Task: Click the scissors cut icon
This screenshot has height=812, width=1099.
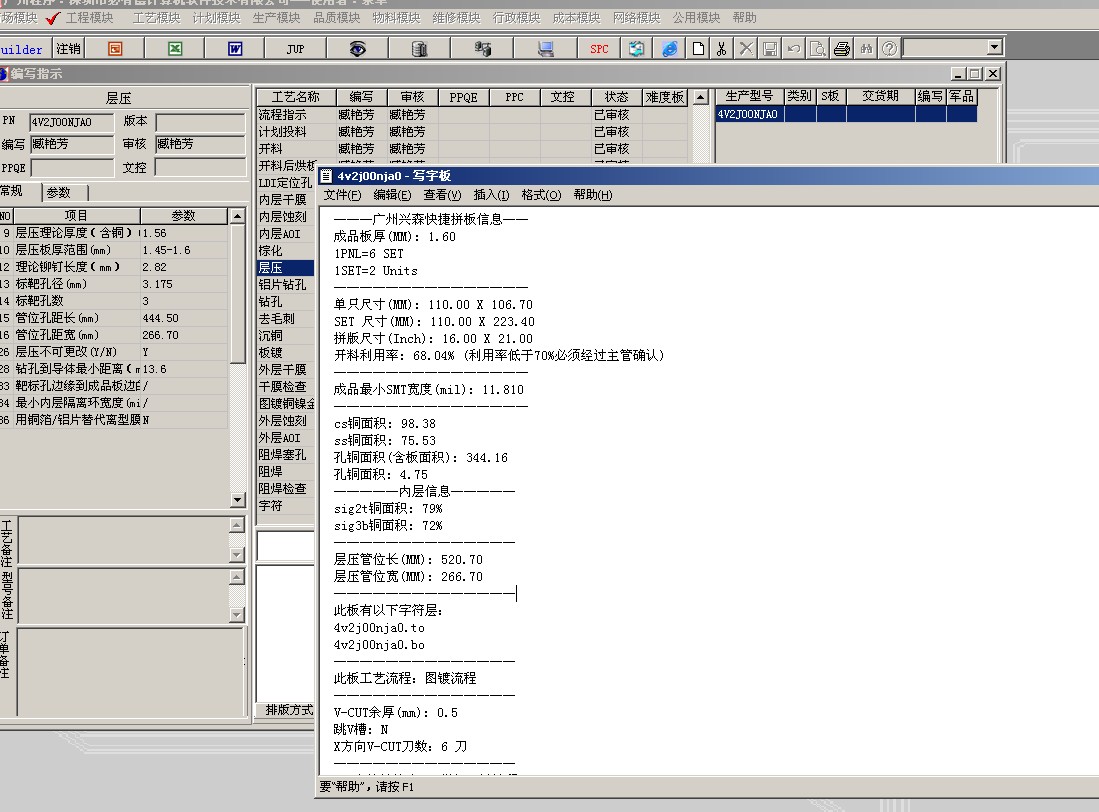Action: pyautogui.click(x=721, y=48)
